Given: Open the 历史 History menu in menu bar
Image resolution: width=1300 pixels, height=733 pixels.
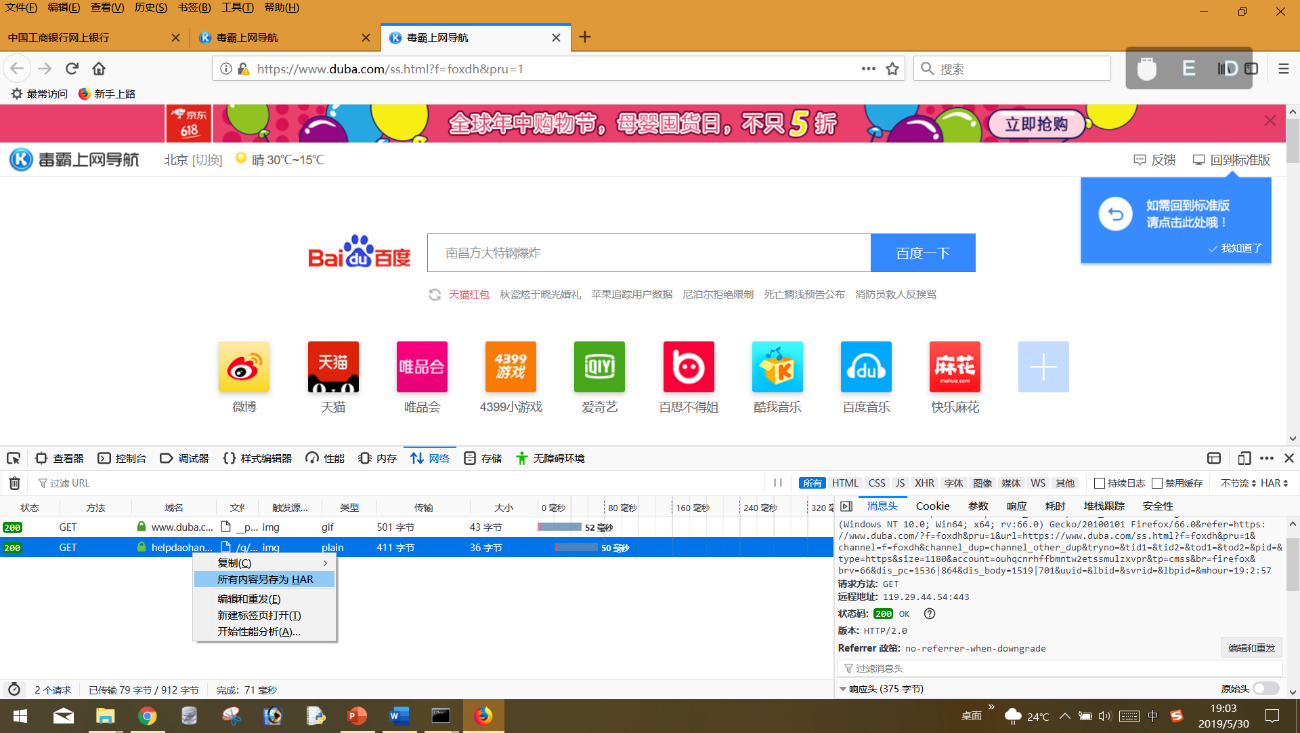Looking at the screenshot, I should (x=150, y=8).
